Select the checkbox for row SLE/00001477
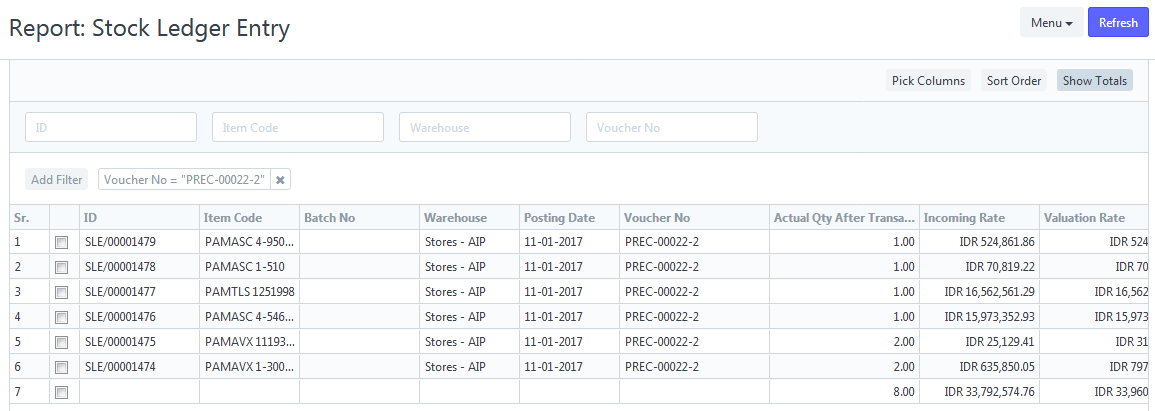Viewport: 1155px width, 411px height. (62, 292)
